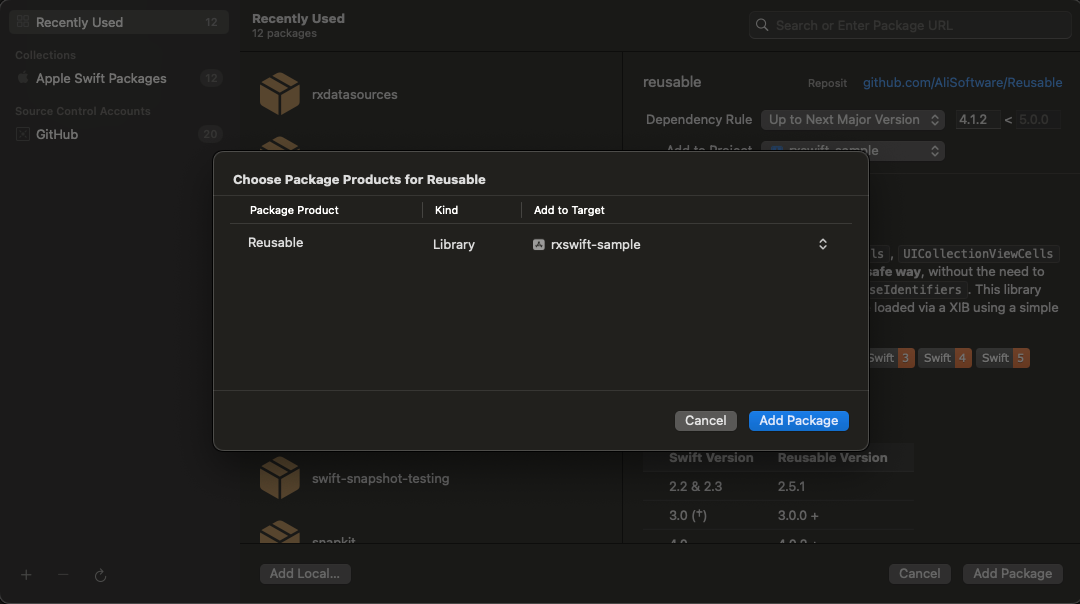Screen dimensions: 1080x604
Task: Click the Recently Used grid icon in sidebar
Action: pos(22,22)
